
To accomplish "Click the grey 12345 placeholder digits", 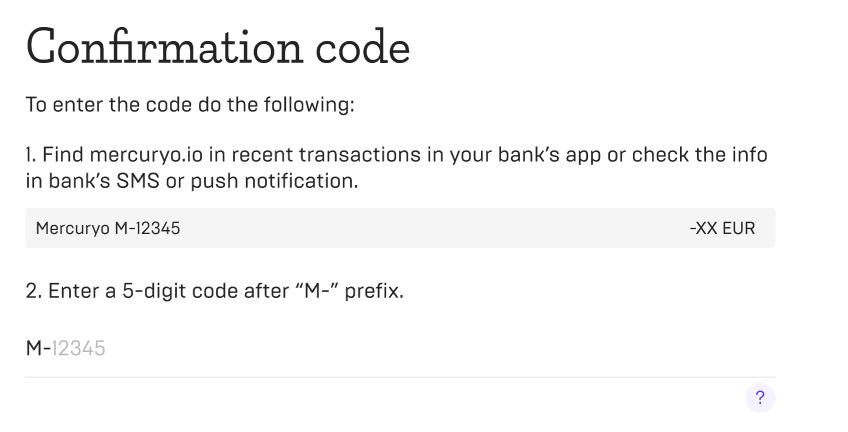I will [x=79, y=348].
